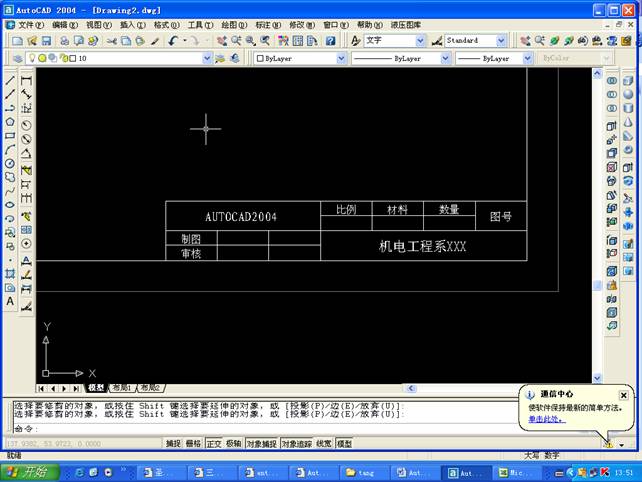
Task: Open the Layer Properties Manager icon
Action: [17, 59]
